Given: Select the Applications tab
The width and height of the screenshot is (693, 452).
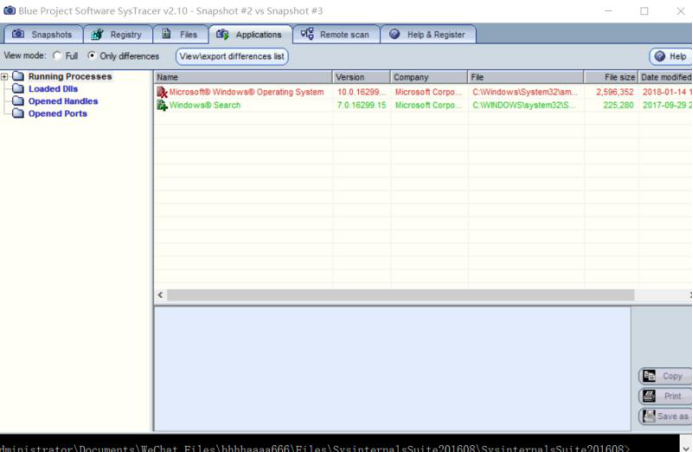Looking at the screenshot, I should click(x=251, y=34).
